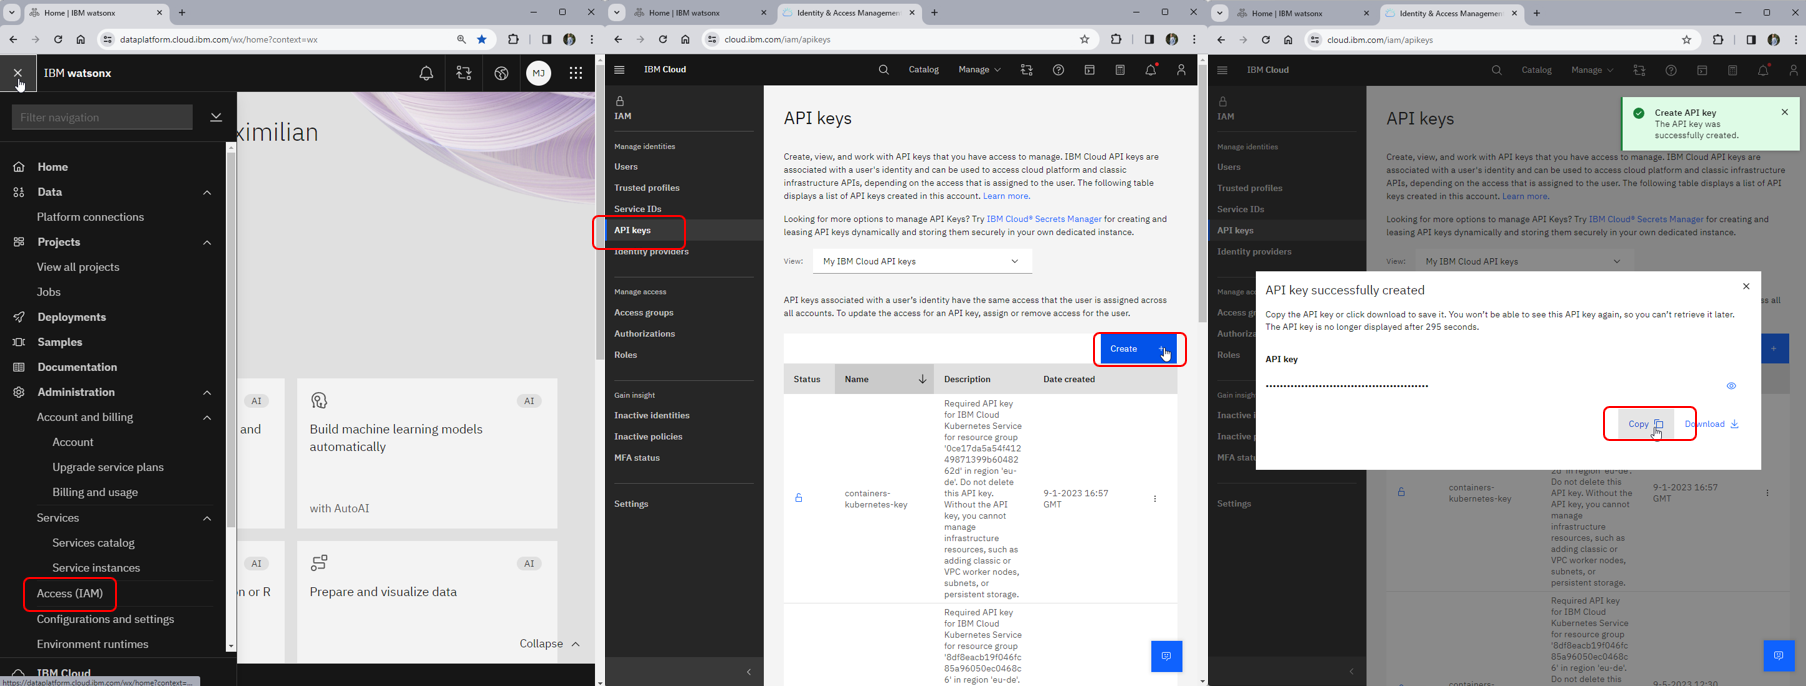Image resolution: width=1806 pixels, height=686 pixels.
Task: Collapse the middle IAM sidebar with chevron
Action: [x=749, y=672]
